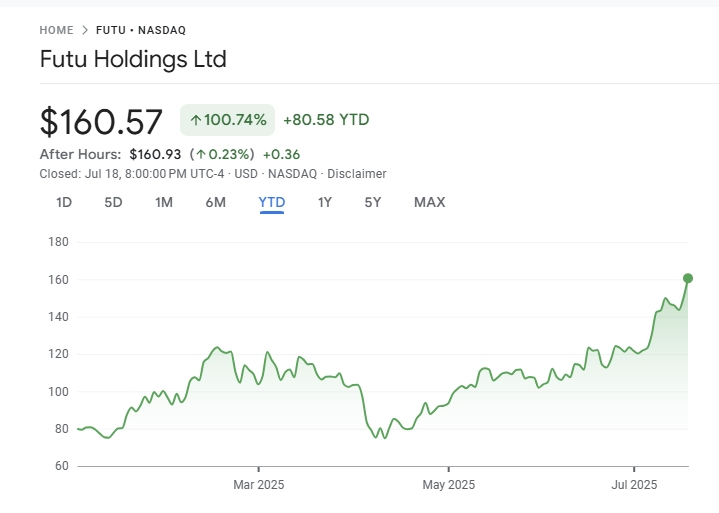Select the 1D time range tab
The width and height of the screenshot is (719, 513).
[x=64, y=202]
